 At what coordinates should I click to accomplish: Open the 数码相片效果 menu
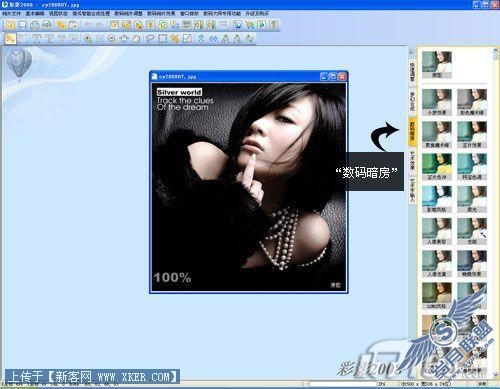click(161, 13)
